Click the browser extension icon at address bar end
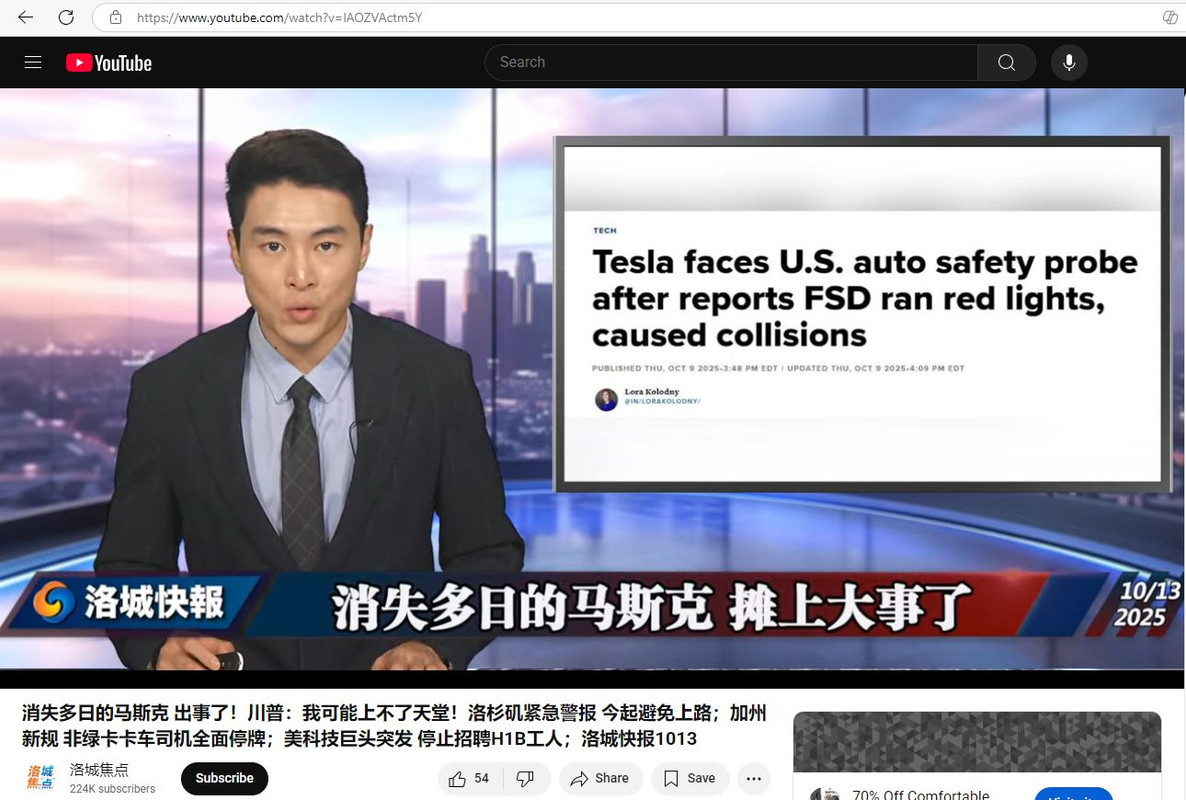The width and height of the screenshot is (1186, 800). [x=1169, y=17]
